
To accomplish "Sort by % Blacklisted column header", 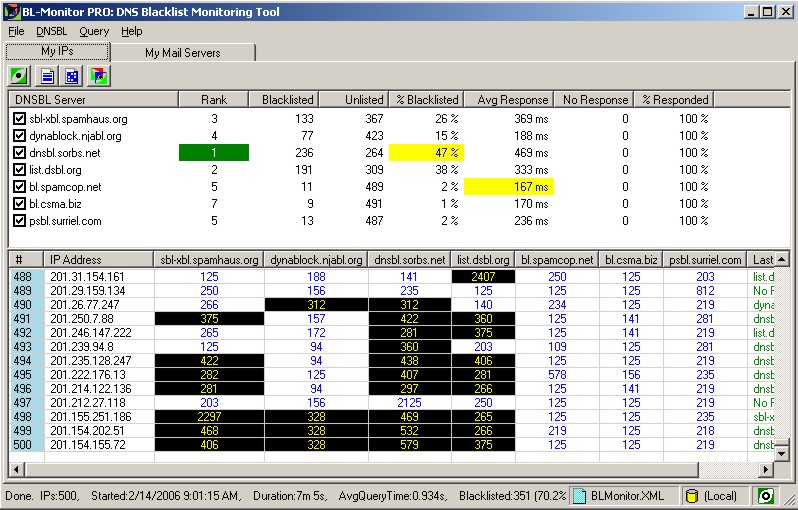I will pos(426,100).
